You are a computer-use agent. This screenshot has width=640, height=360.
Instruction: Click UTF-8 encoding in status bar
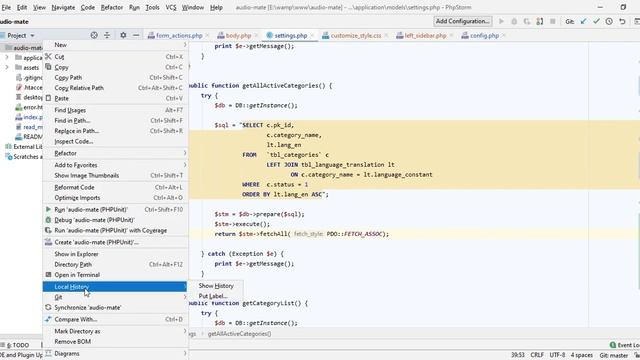(557, 355)
